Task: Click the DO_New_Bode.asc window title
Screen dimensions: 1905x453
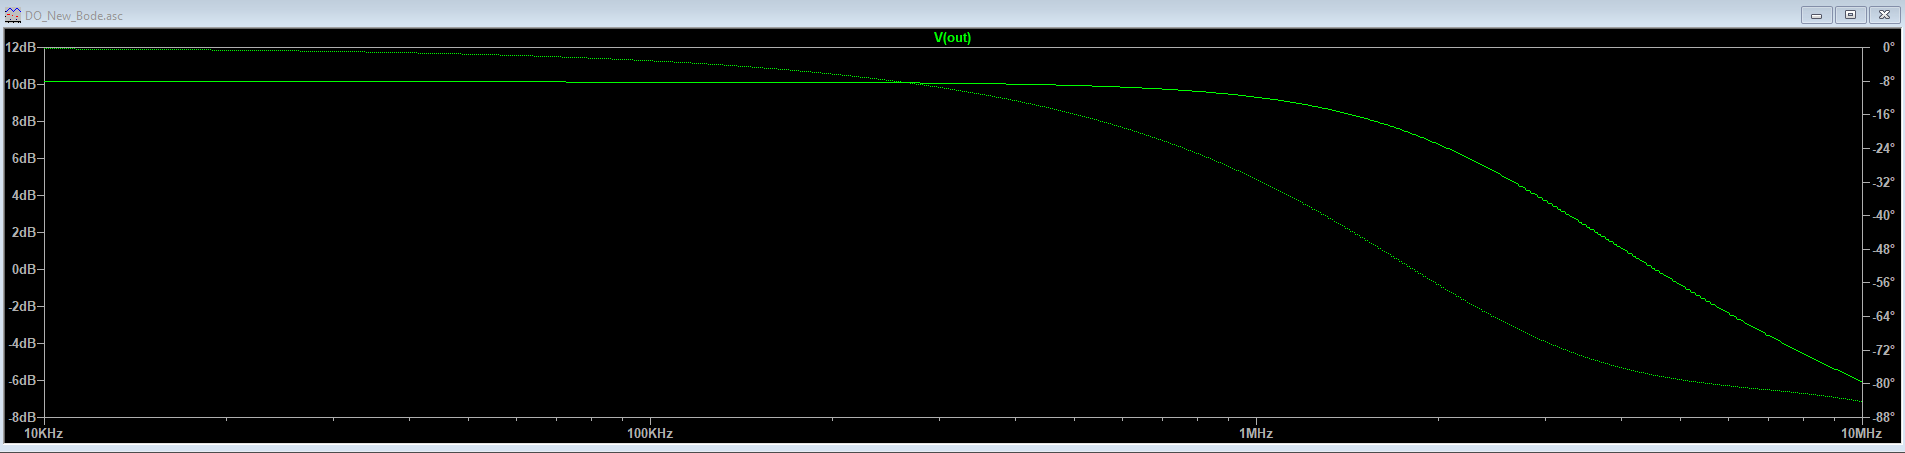Action: tap(74, 16)
